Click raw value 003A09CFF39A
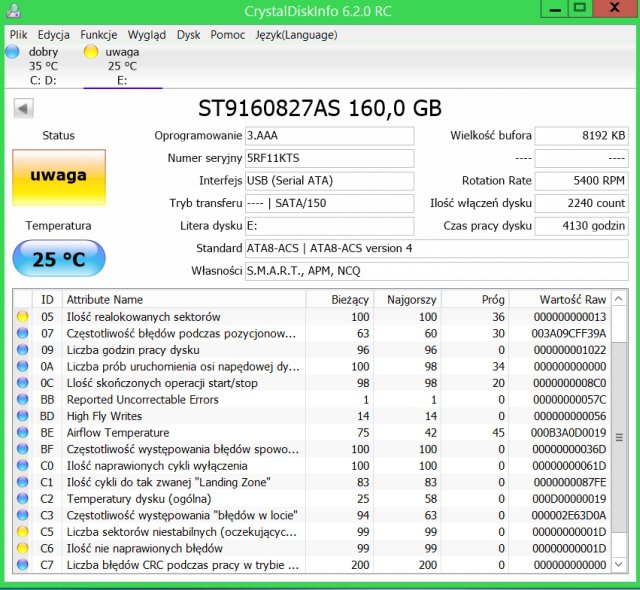 point(569,333)
